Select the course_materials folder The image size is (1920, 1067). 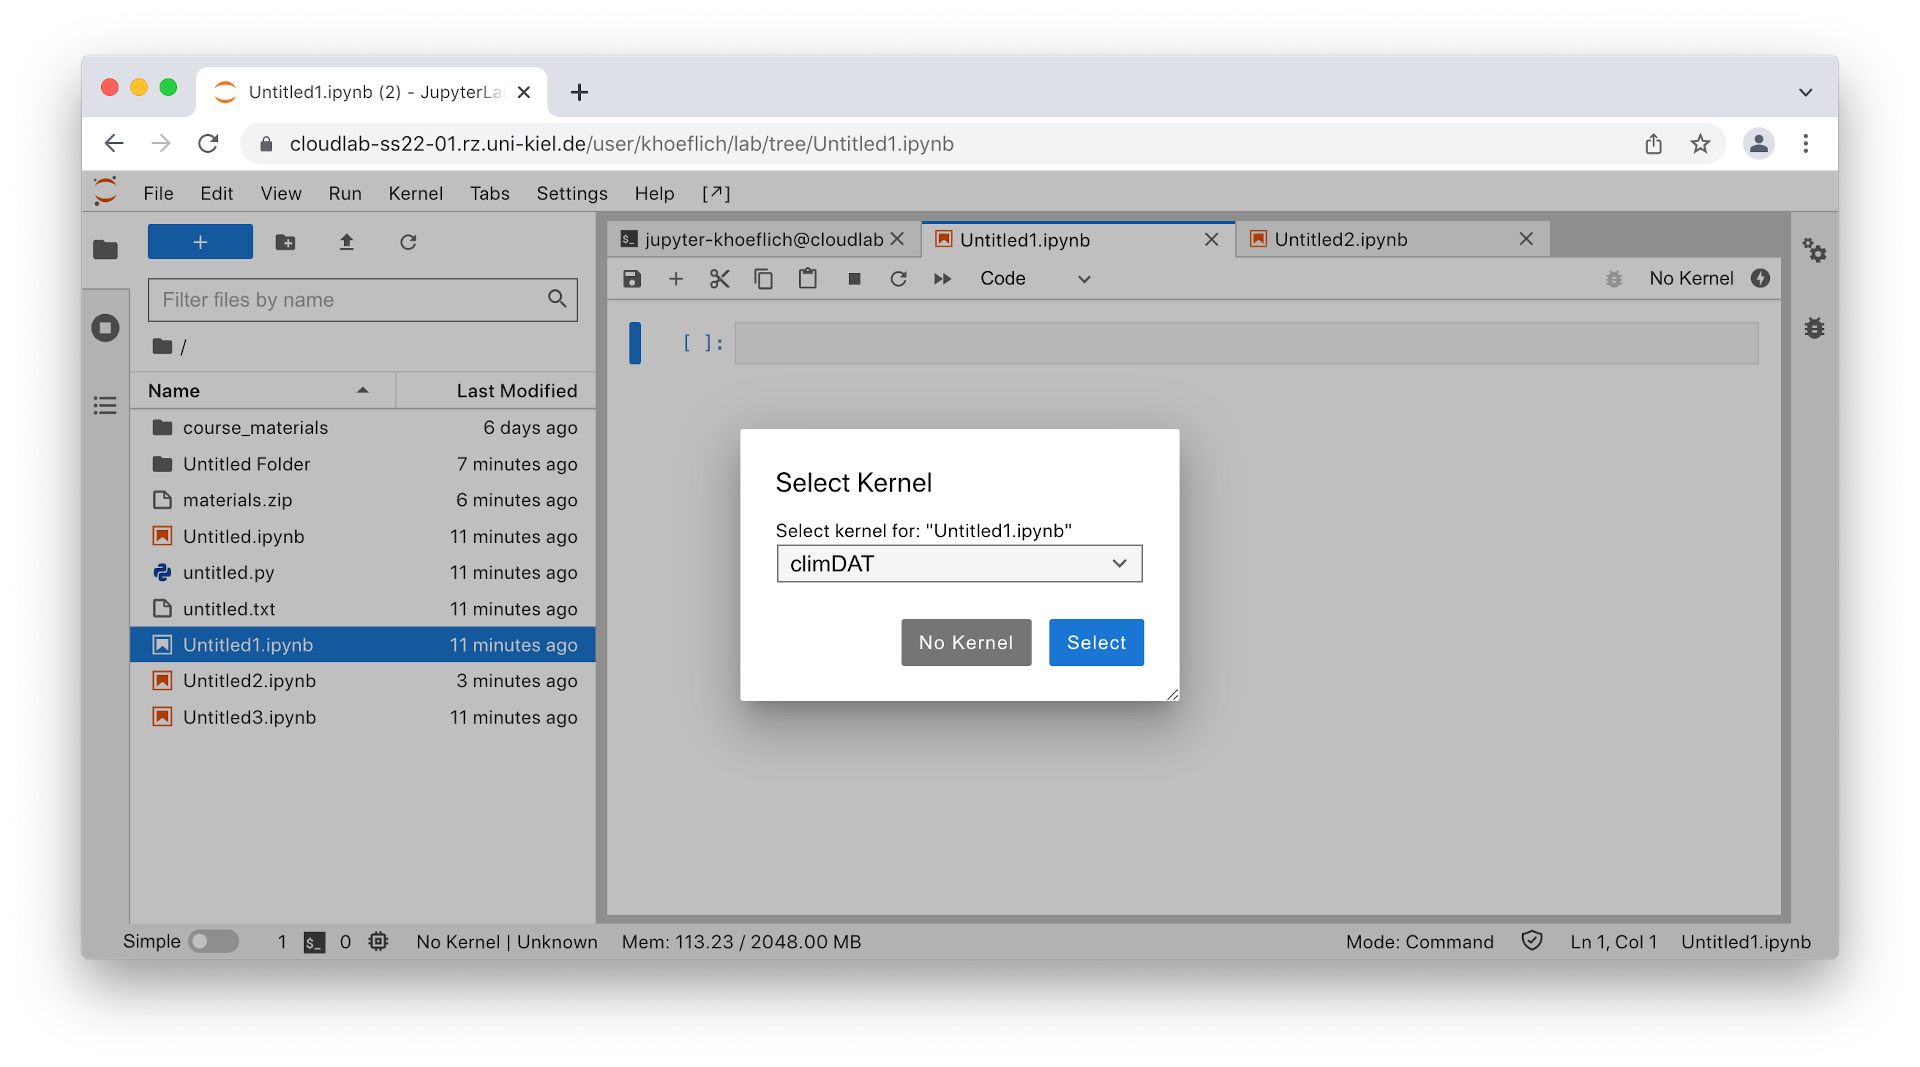[255, 428]
